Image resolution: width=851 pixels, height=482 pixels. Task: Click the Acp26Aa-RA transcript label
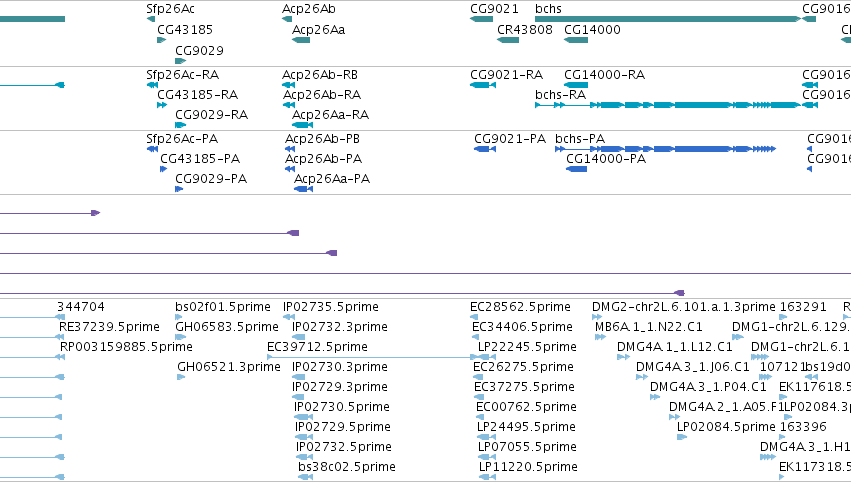coord(330,115)
